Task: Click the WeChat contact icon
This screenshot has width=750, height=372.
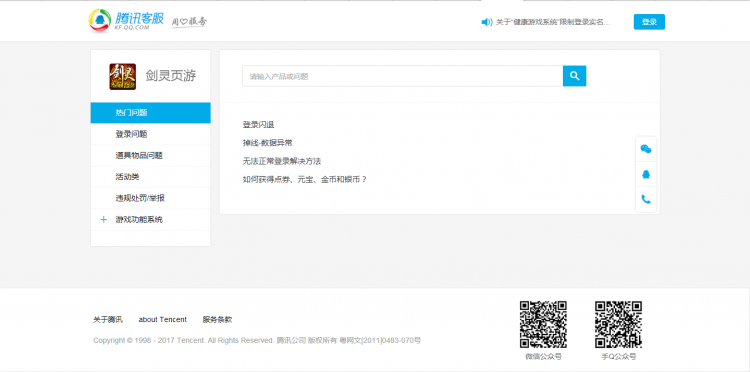Action: (646, 149)
